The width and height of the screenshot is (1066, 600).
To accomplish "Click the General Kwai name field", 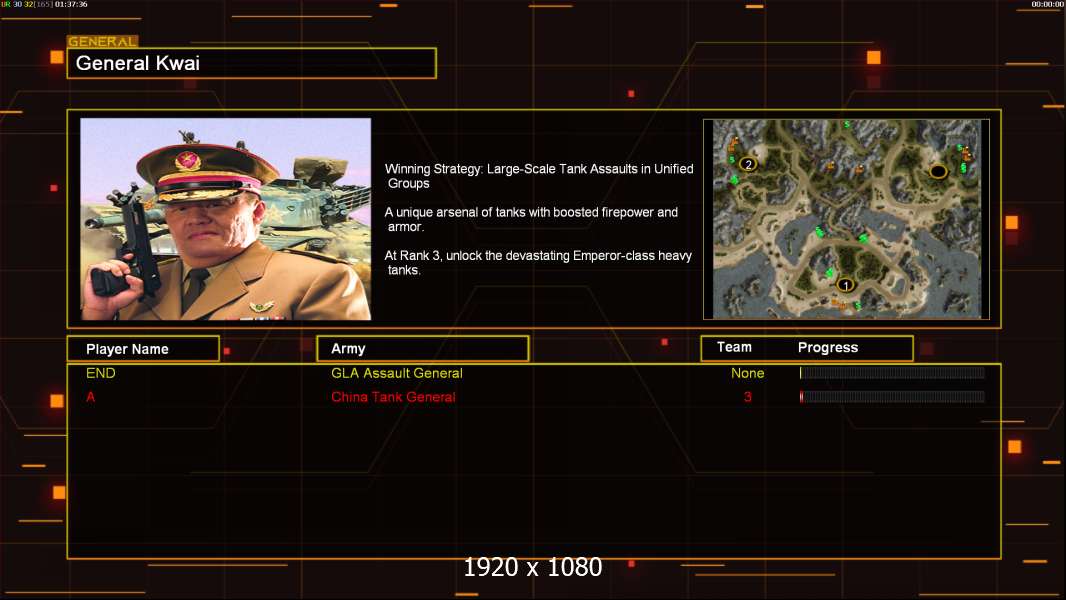I will pyautogui.click(x=252, y=63).
